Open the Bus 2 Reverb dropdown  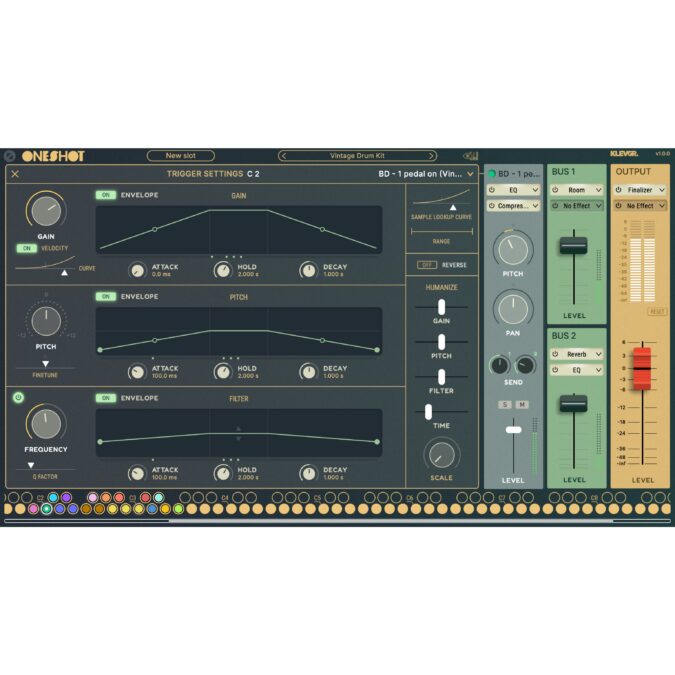pos(598,354)
